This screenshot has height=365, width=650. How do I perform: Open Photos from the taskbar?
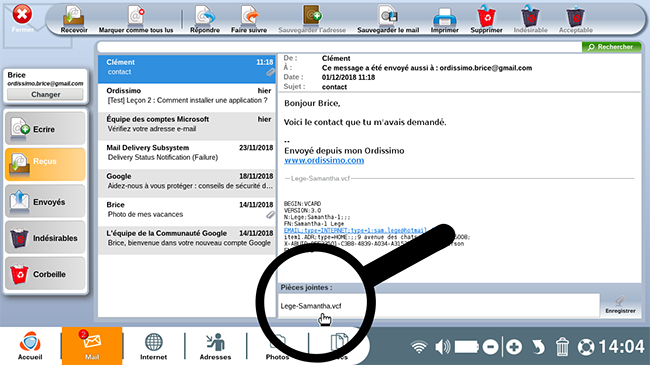tap(277, 346)
